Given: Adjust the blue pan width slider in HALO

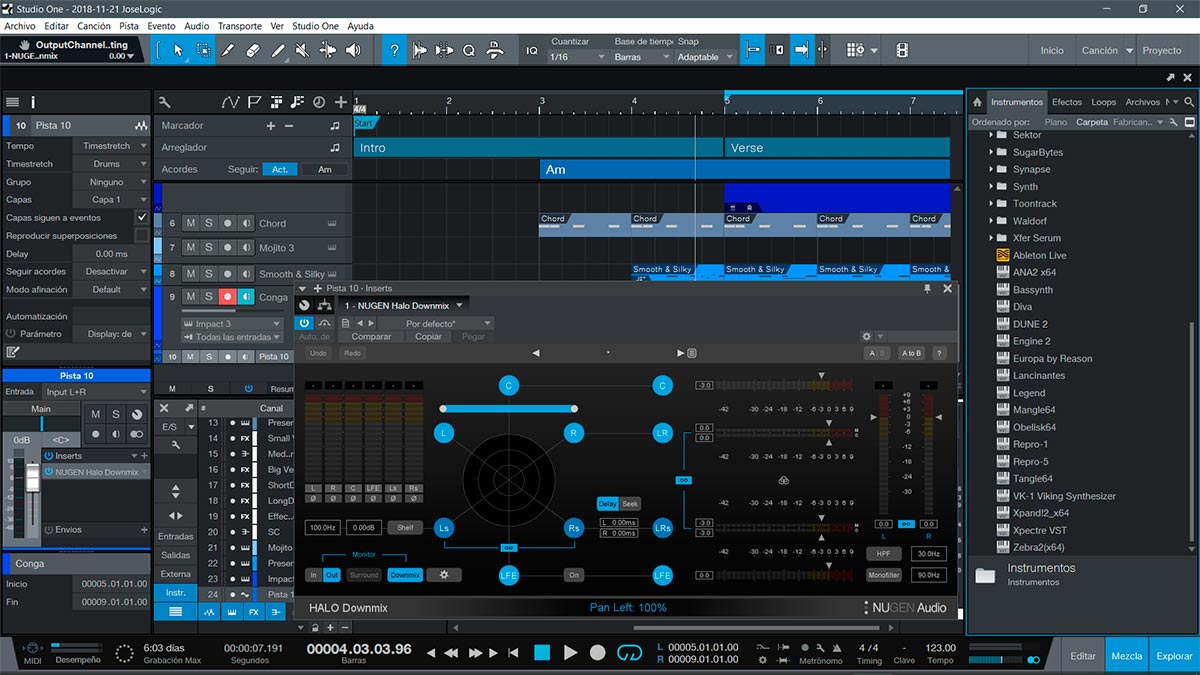Looking at the screenshot, I should click(x=509, y=408).
